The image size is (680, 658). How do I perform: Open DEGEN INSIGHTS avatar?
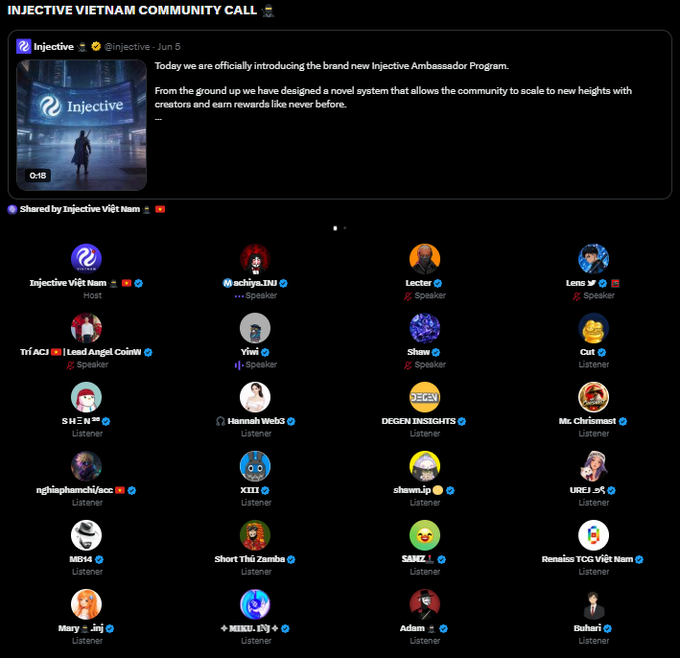click(x=425, y=397)
